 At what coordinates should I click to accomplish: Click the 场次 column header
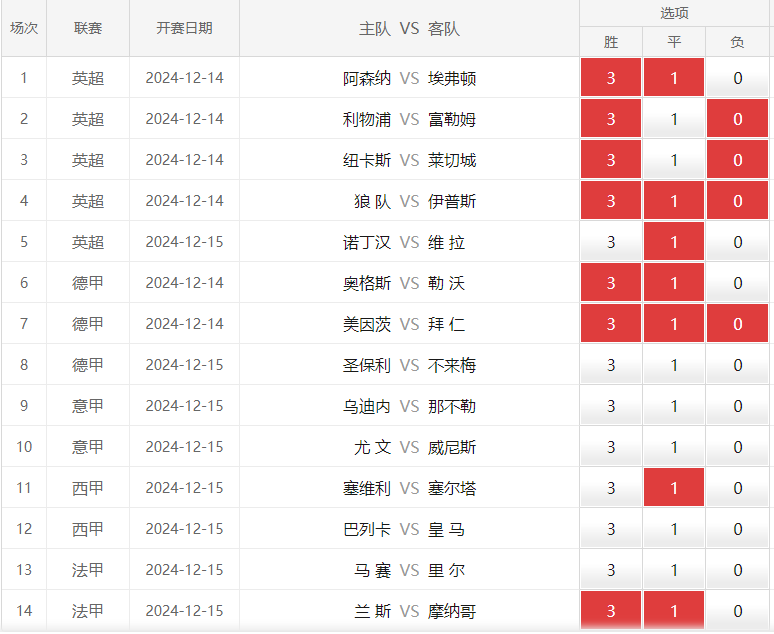[24, 28]
